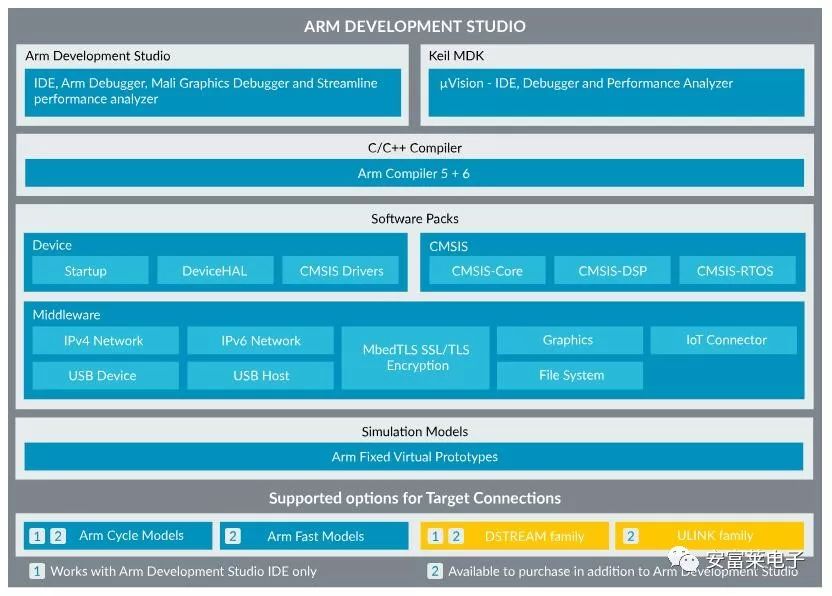Choose the CMSIS-DSP box
The height and width of the screenshot is (596, 832).
[x=612, y=271]
